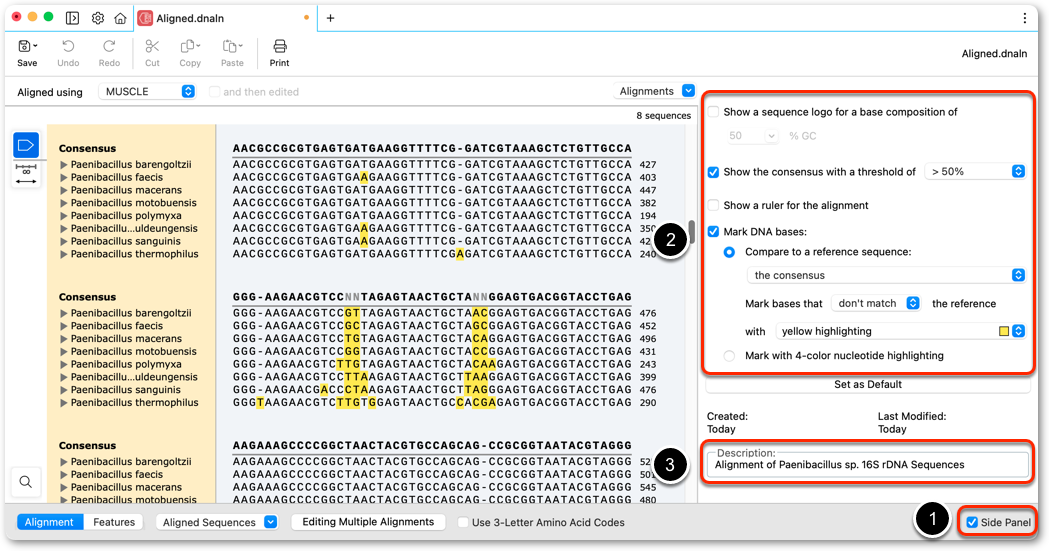Viewport: 1049px width, 551px height.
Task: Select 'Compare to a reference sequence' radio
Action: [729, 252]
